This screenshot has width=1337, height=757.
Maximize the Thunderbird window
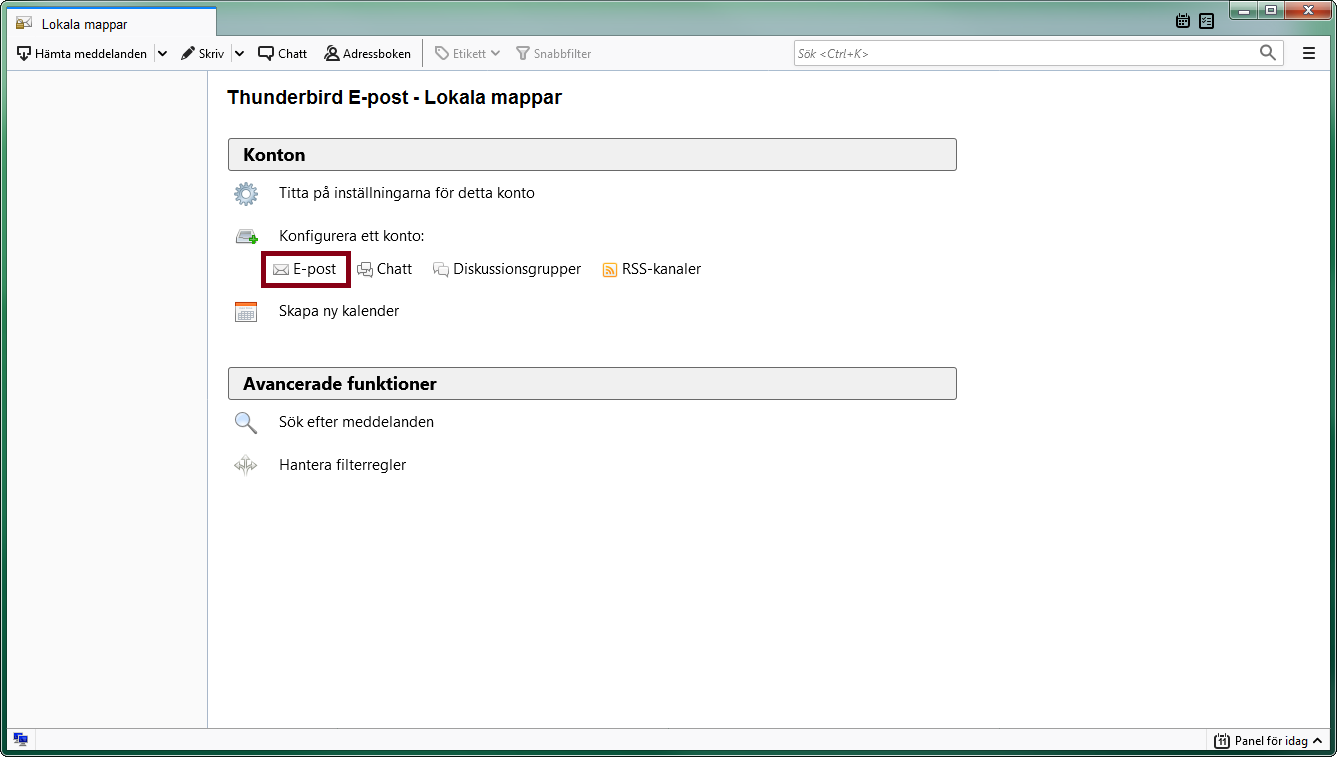pos(1271,11)
